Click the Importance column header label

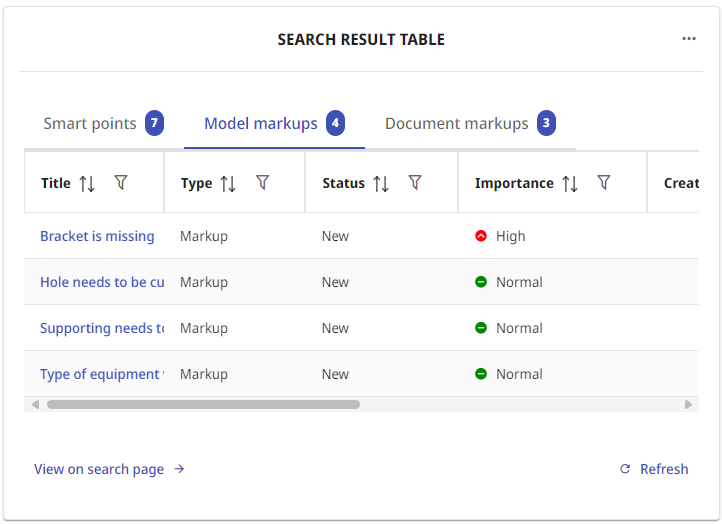click(x=514, y=183)
